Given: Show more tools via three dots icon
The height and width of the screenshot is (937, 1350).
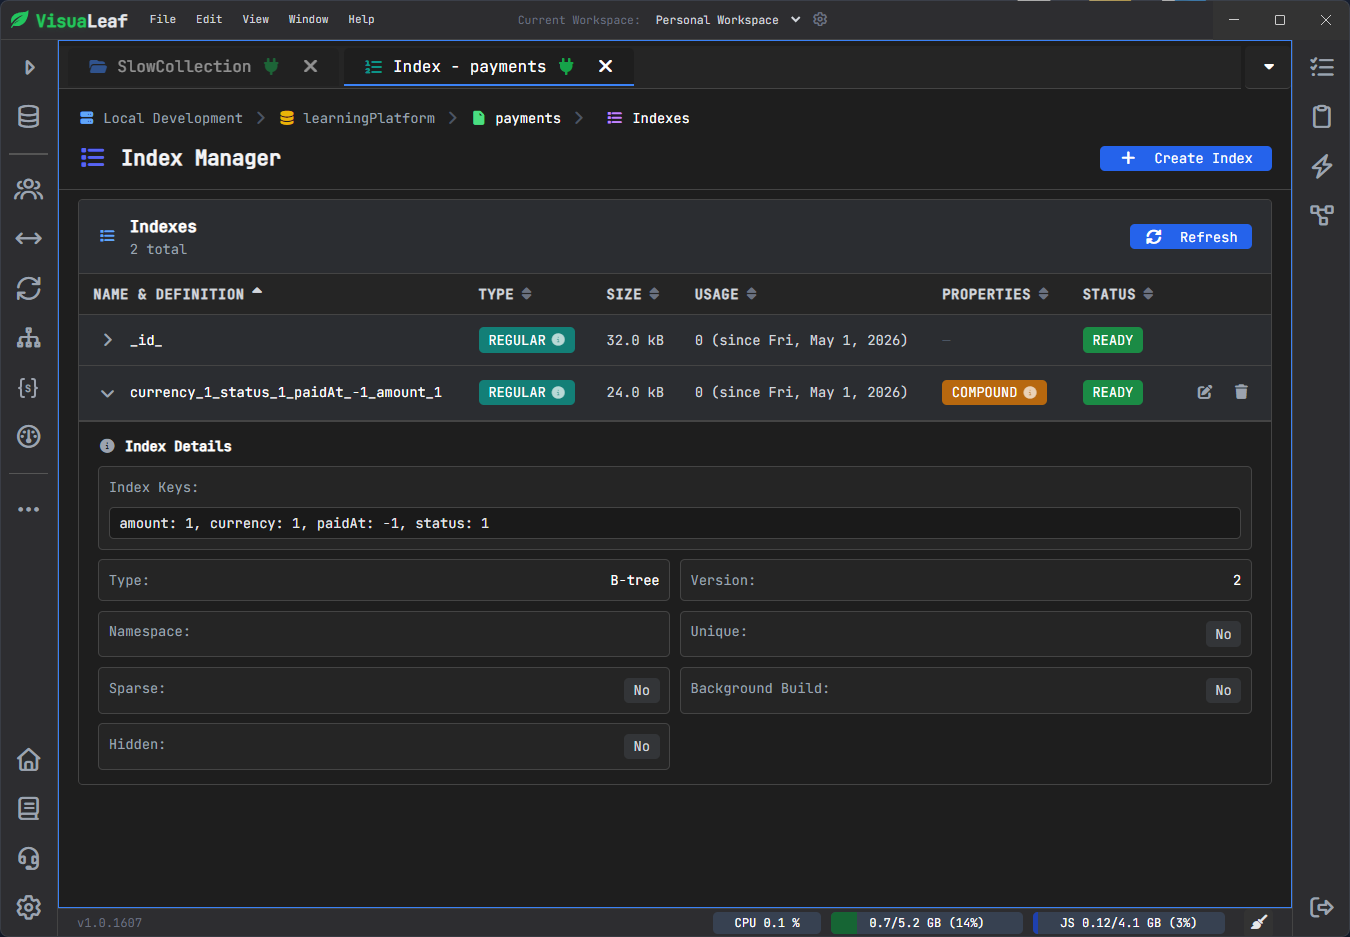Looking at the screenshot, I should pos(29,509).
